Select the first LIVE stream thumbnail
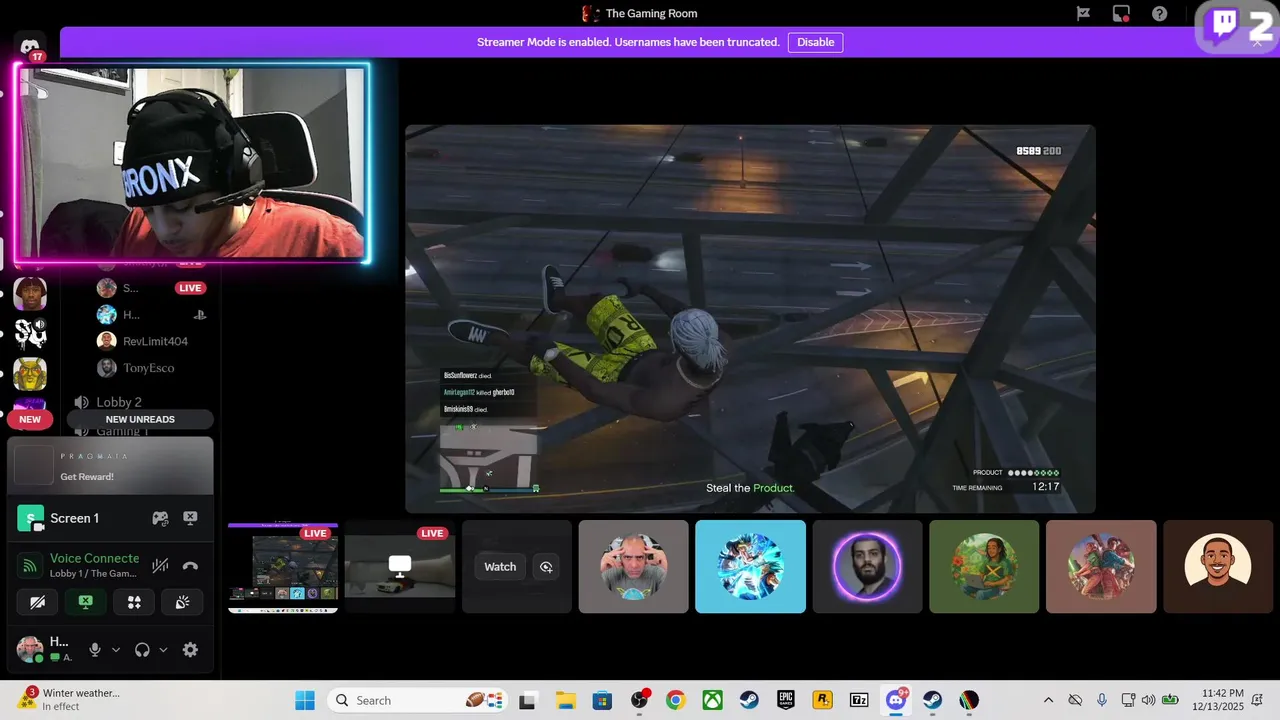The image size is (1280, 720). tap(283, 567)
